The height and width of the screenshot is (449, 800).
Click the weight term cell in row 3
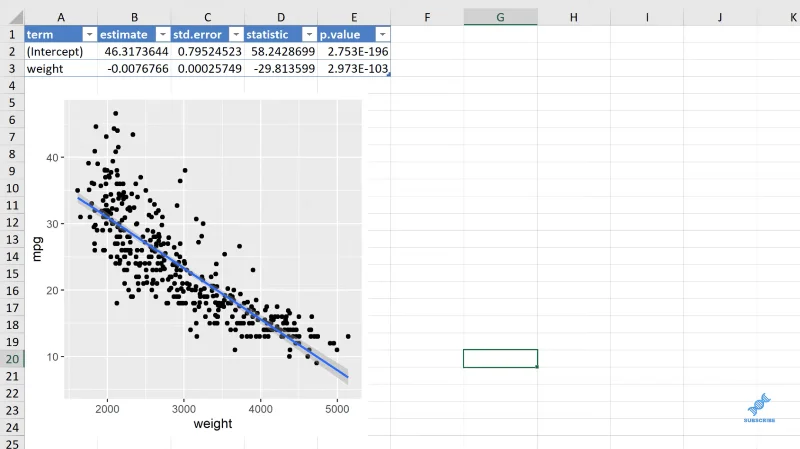(61, 69)
